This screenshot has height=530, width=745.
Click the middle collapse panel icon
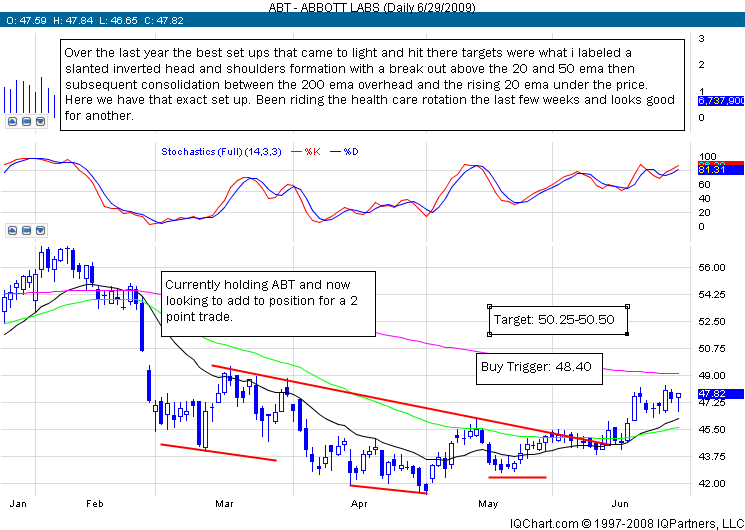click(28, 120)
